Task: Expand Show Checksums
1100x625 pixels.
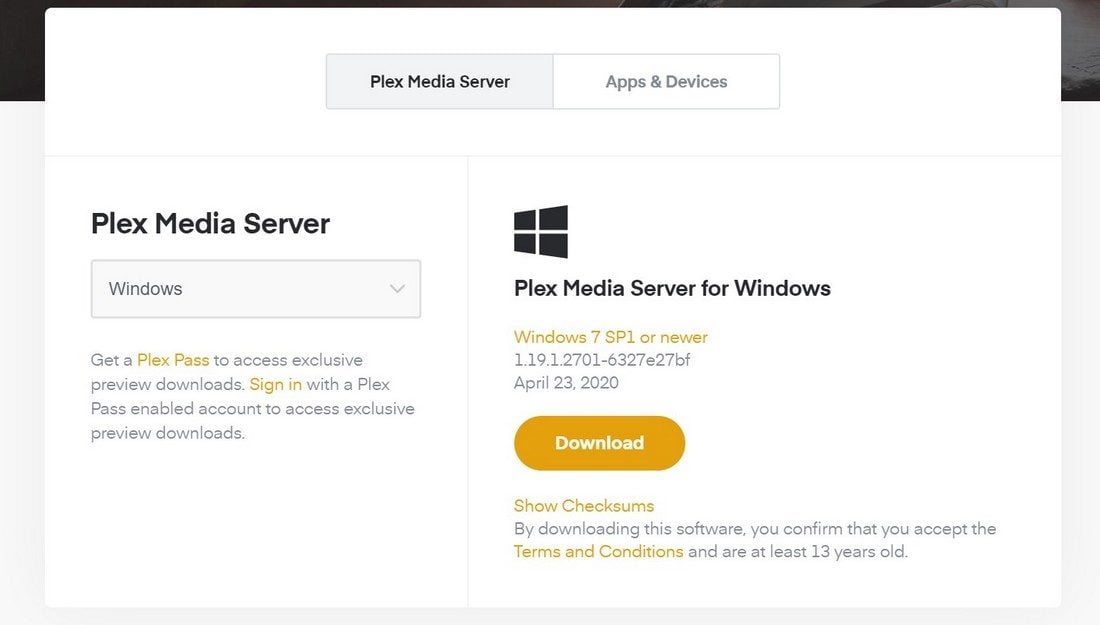Action: (x=584, y=506)
